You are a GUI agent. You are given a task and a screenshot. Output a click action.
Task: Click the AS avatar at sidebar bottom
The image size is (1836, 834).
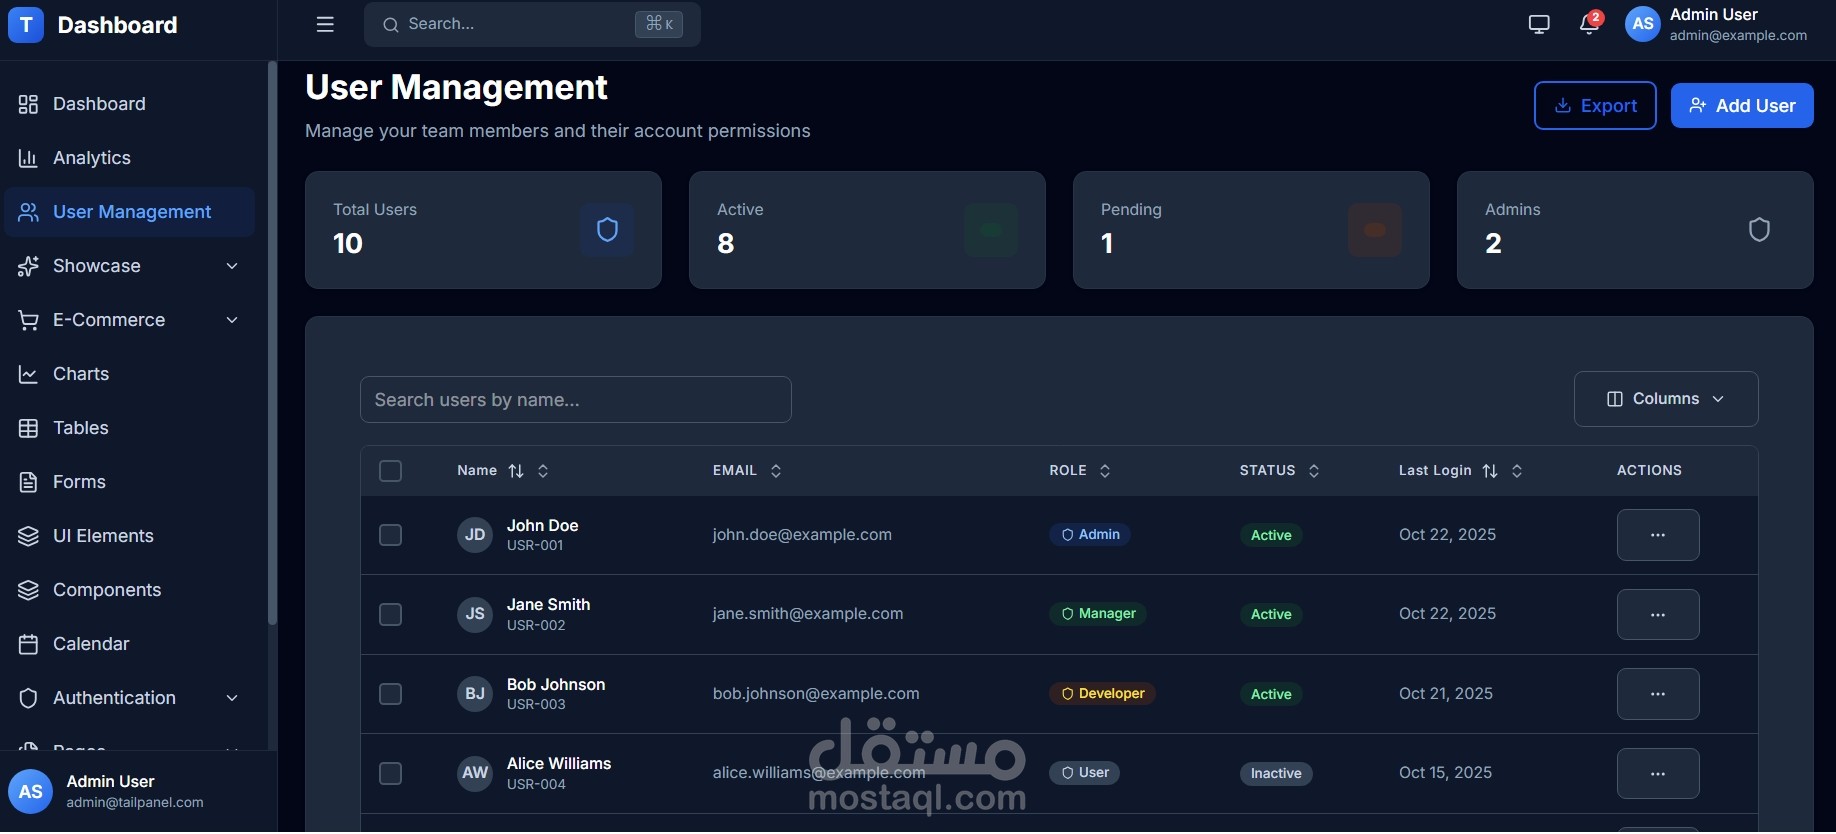tap(31, 792)
